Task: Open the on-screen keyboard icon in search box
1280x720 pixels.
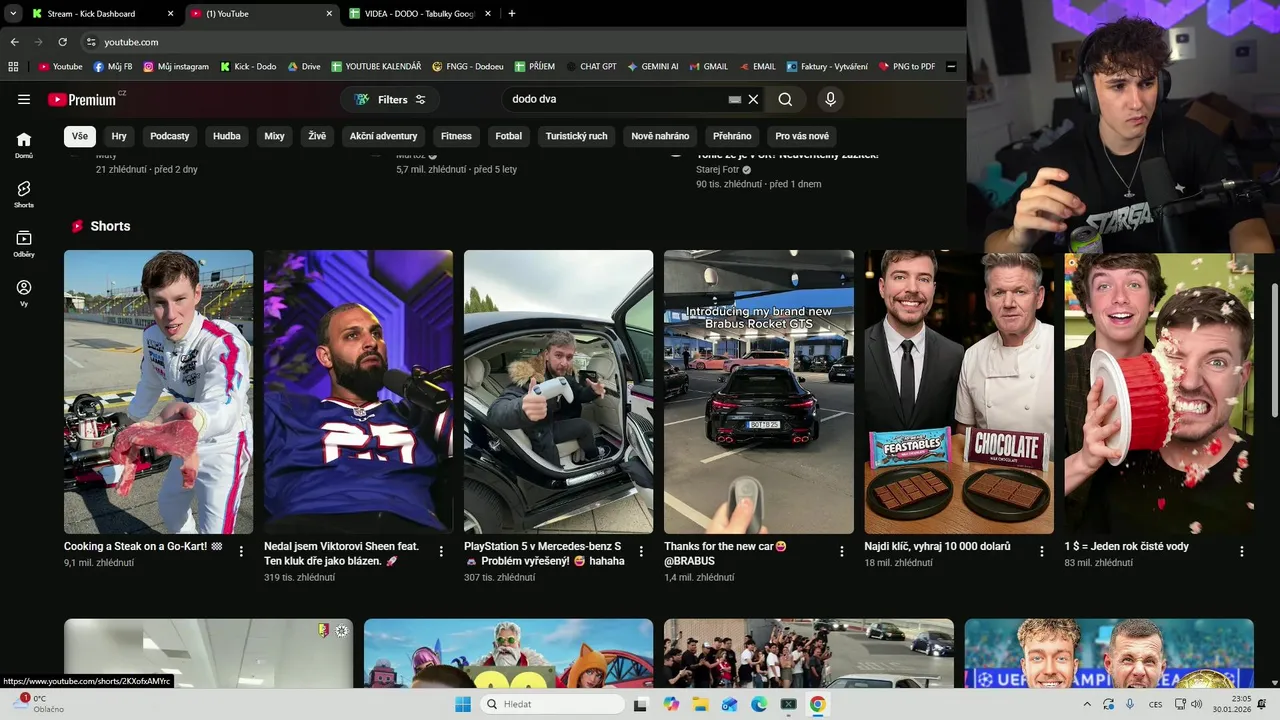Action: (735, 99)
